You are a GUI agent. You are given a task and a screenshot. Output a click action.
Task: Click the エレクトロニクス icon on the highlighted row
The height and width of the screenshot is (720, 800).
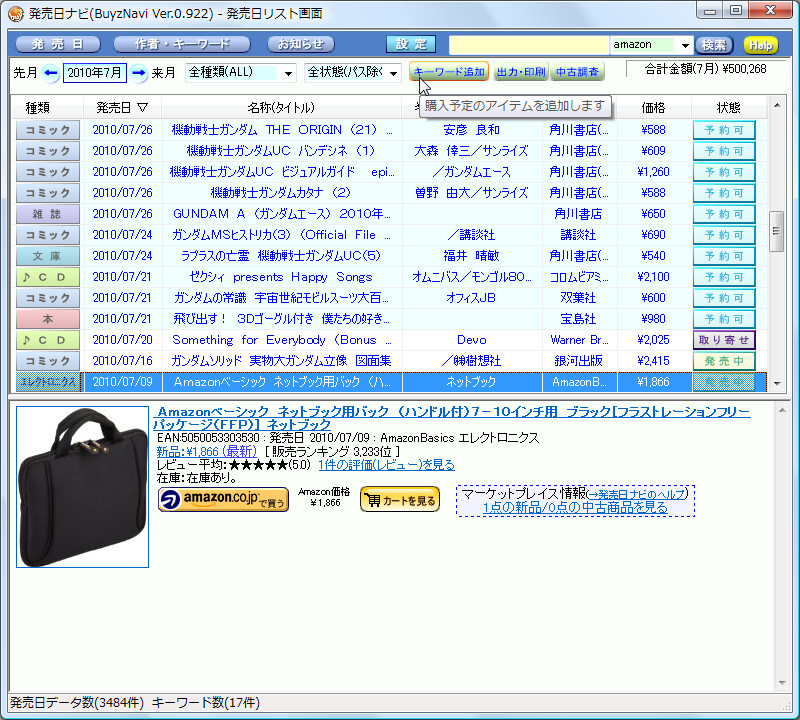46,382
